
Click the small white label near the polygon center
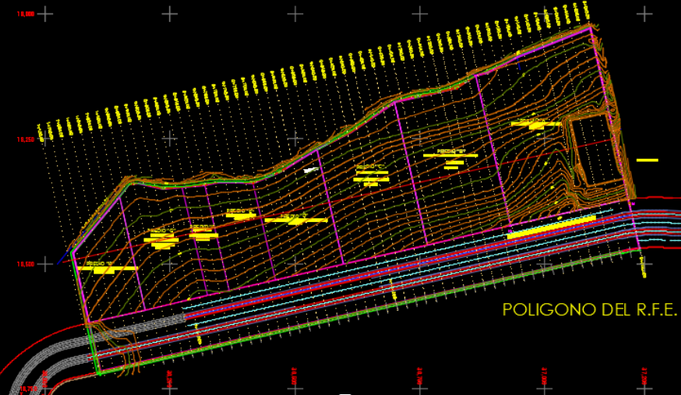311,170
